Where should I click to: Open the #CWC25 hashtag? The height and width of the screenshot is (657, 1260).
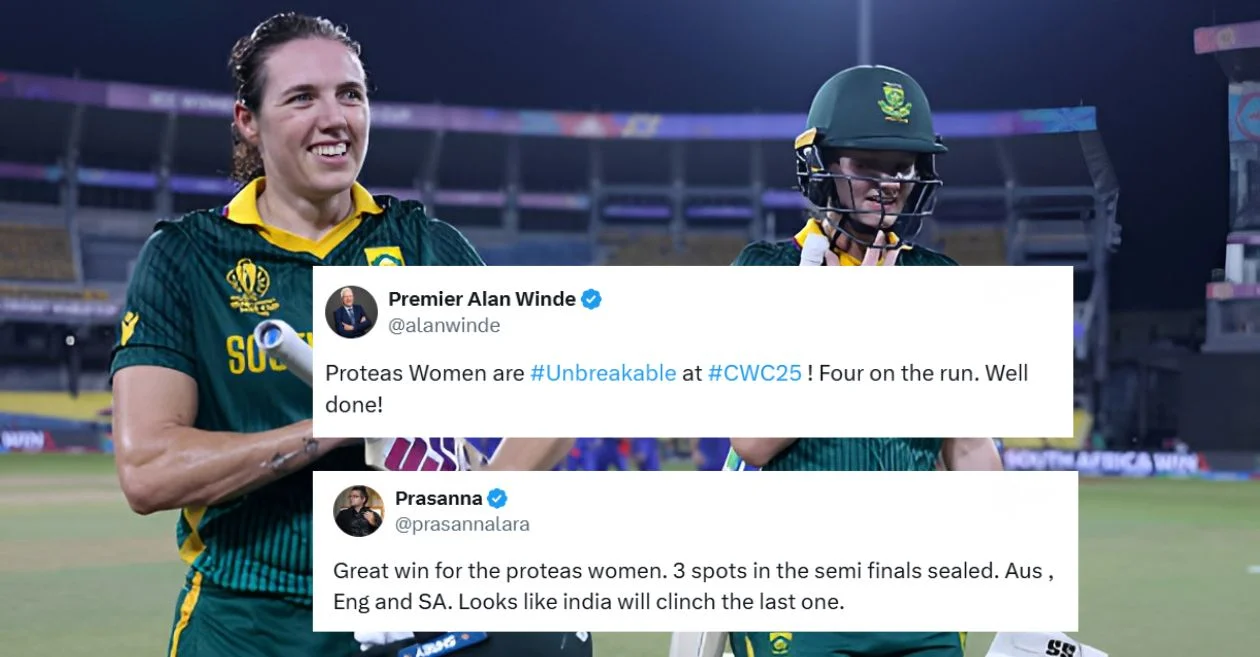pyautogui.click(x=755, y=373)
